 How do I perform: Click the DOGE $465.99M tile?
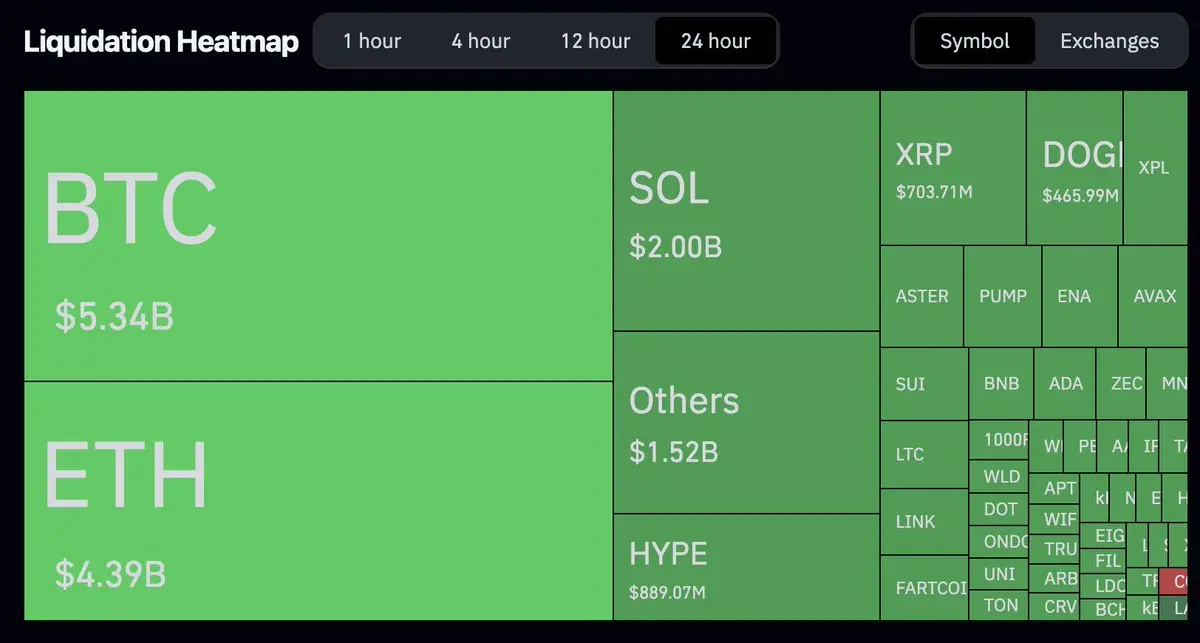(x=1074, y=168)
